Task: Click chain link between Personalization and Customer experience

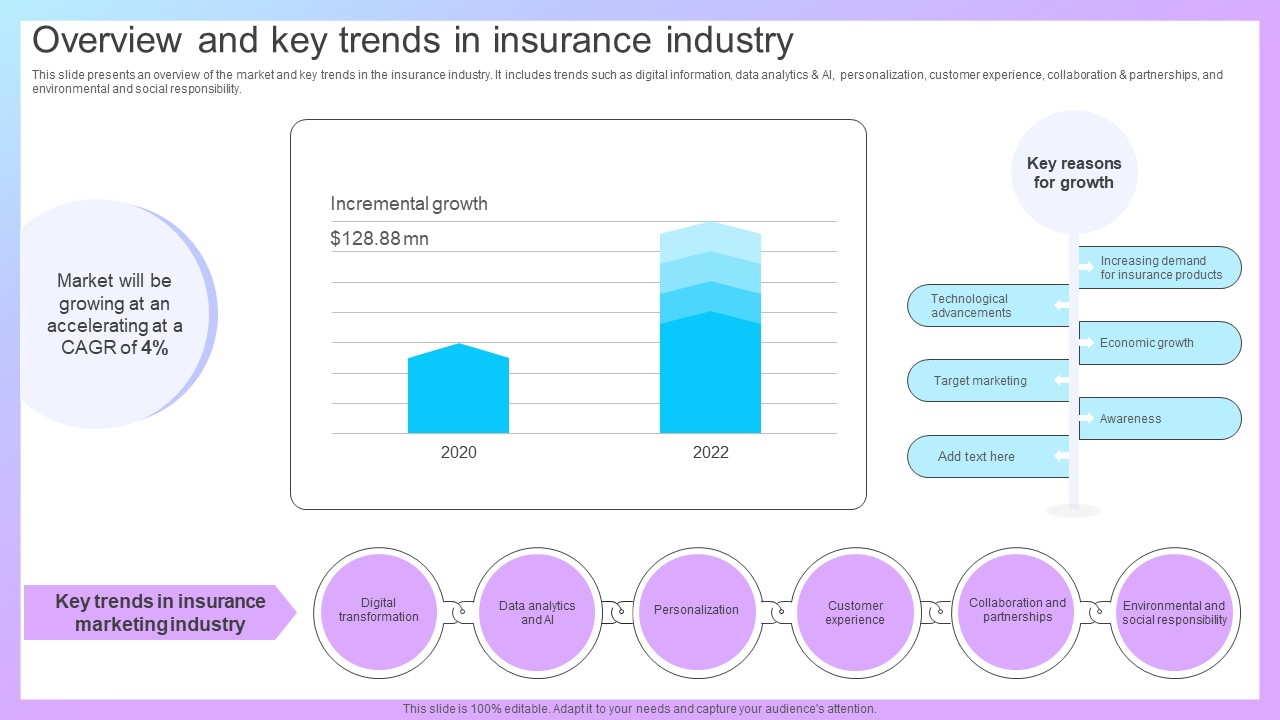Action: click(776, 612)
